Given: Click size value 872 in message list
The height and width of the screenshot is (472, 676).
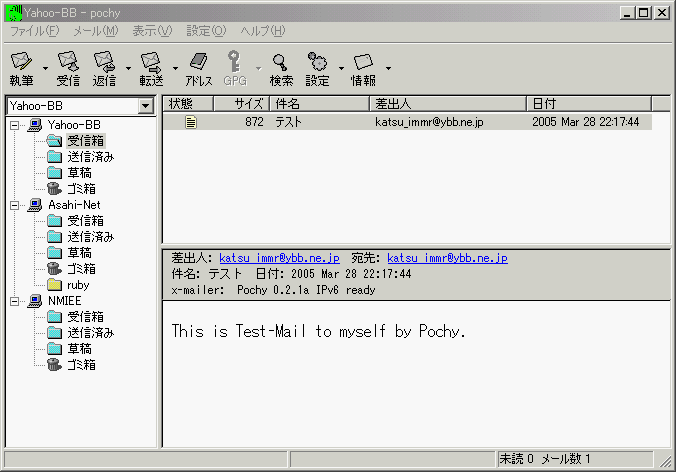Looking at the screenshot, I should click(254, 122).
